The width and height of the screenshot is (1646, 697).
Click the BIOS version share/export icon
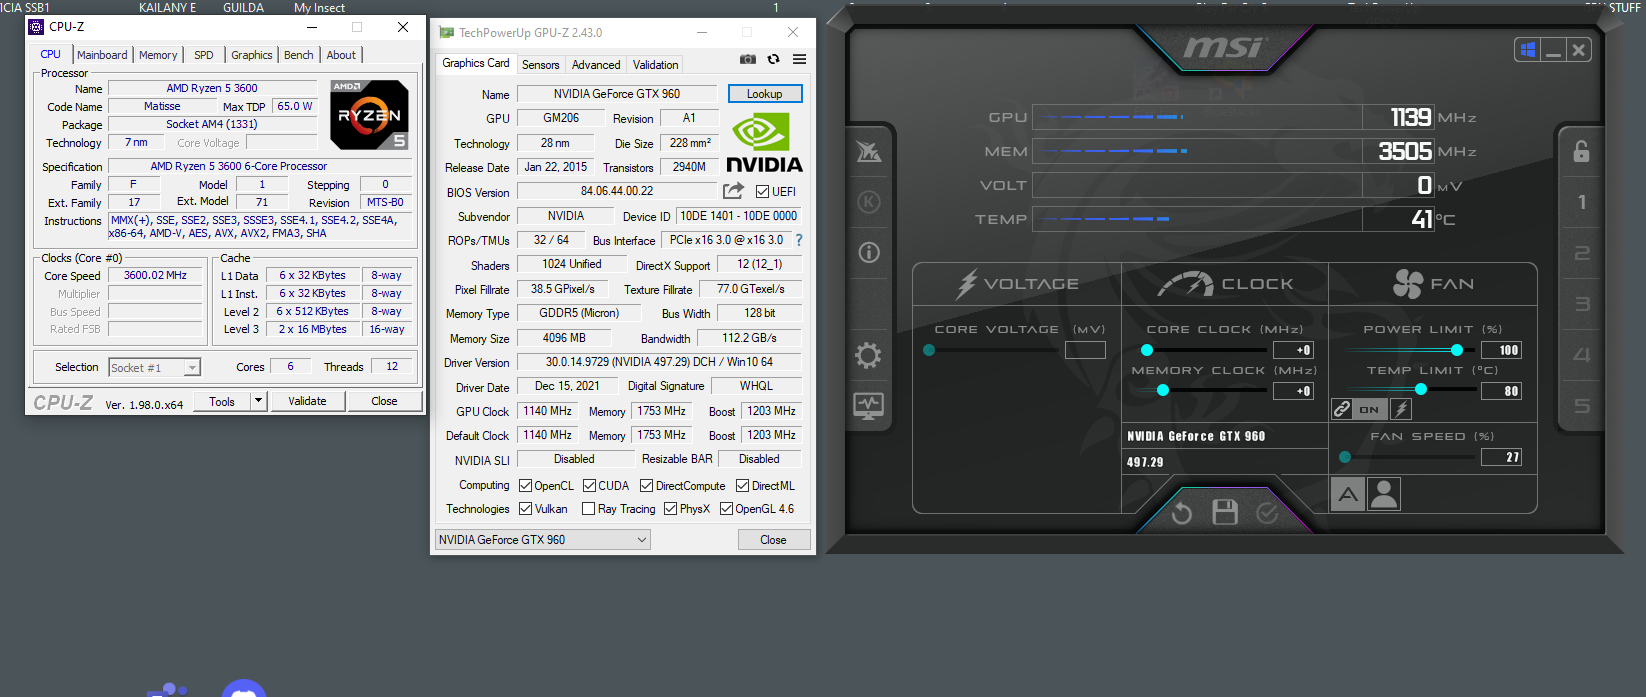click(734, 191)
